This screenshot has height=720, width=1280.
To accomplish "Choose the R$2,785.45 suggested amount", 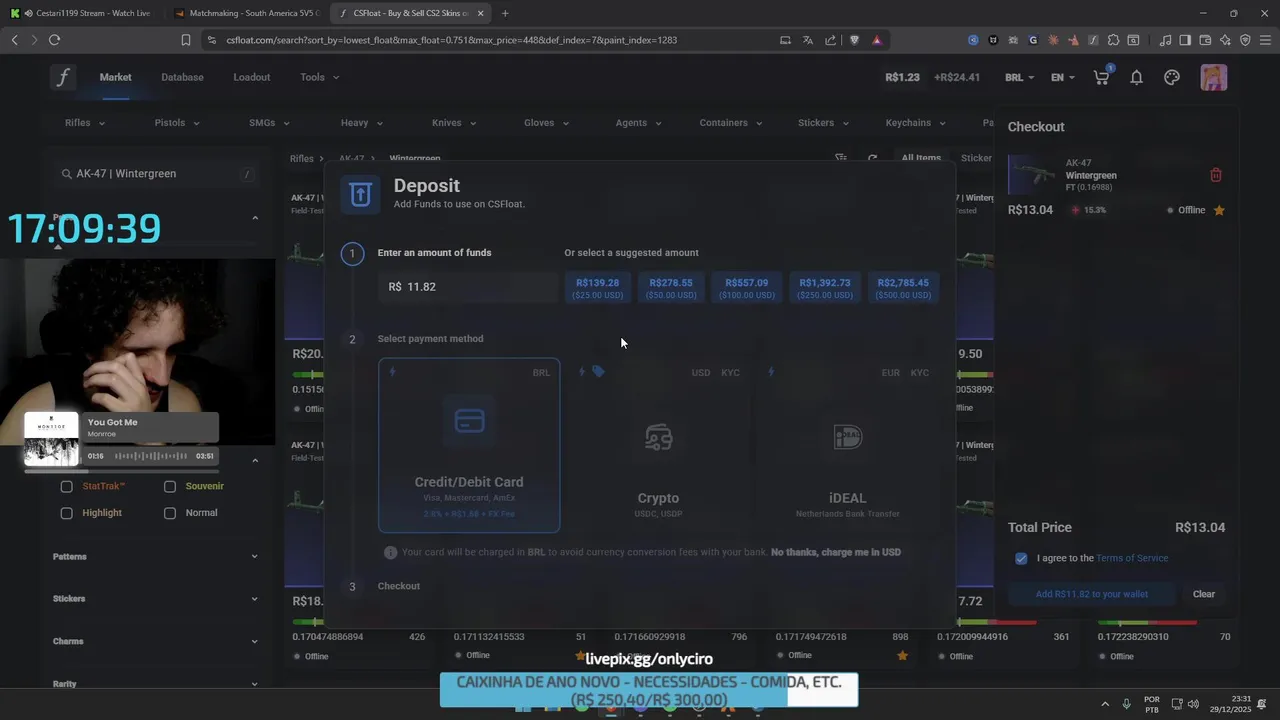I will coord(903,288).
